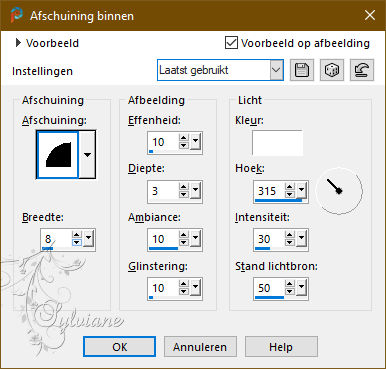Click the OK button
The height and width of the screenshot is (369, 386).
point(119,347)
